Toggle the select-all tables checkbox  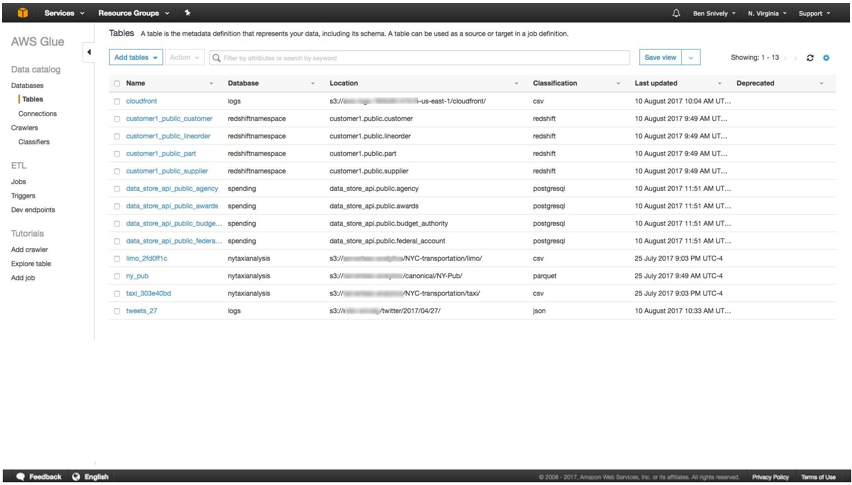(117, 84)
